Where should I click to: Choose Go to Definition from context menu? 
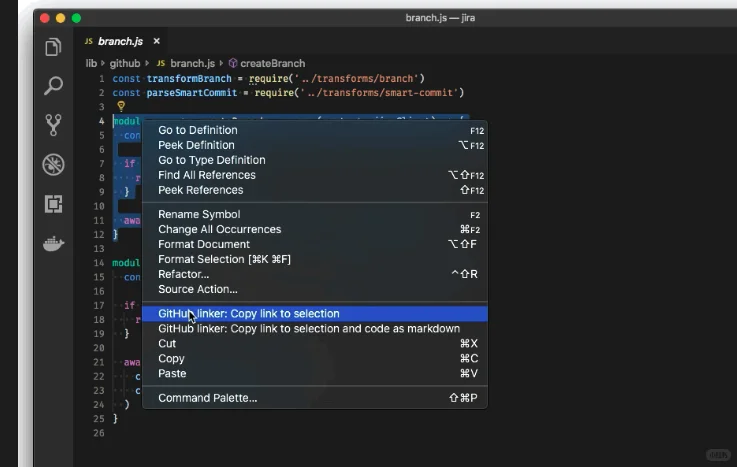click(x=314, y=130)
